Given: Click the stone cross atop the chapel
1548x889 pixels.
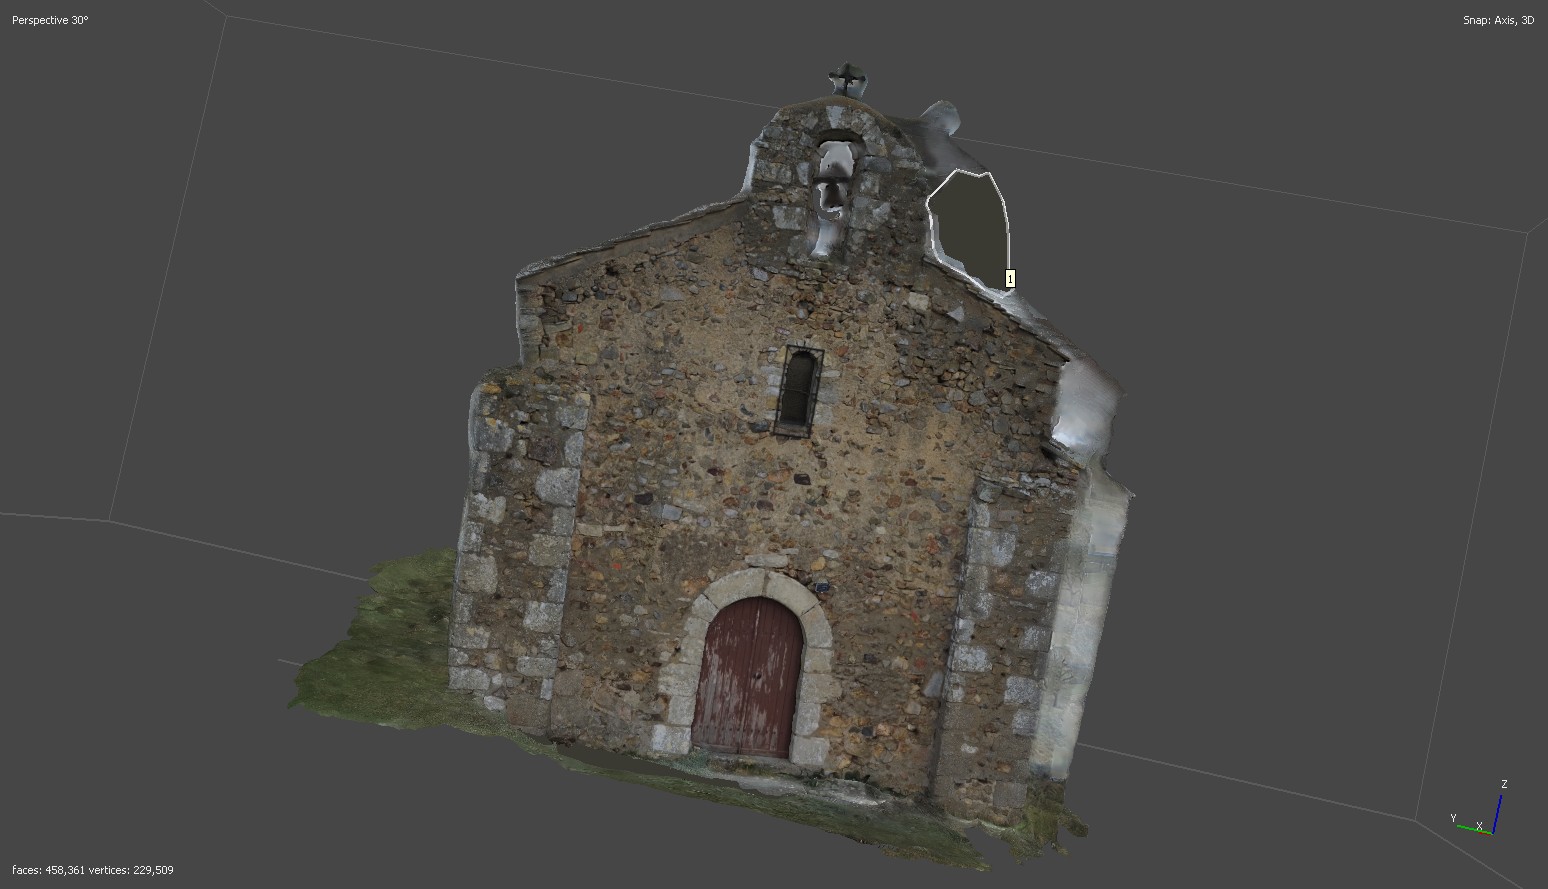Looking at the screenshot, I should (x=847, y=78).
